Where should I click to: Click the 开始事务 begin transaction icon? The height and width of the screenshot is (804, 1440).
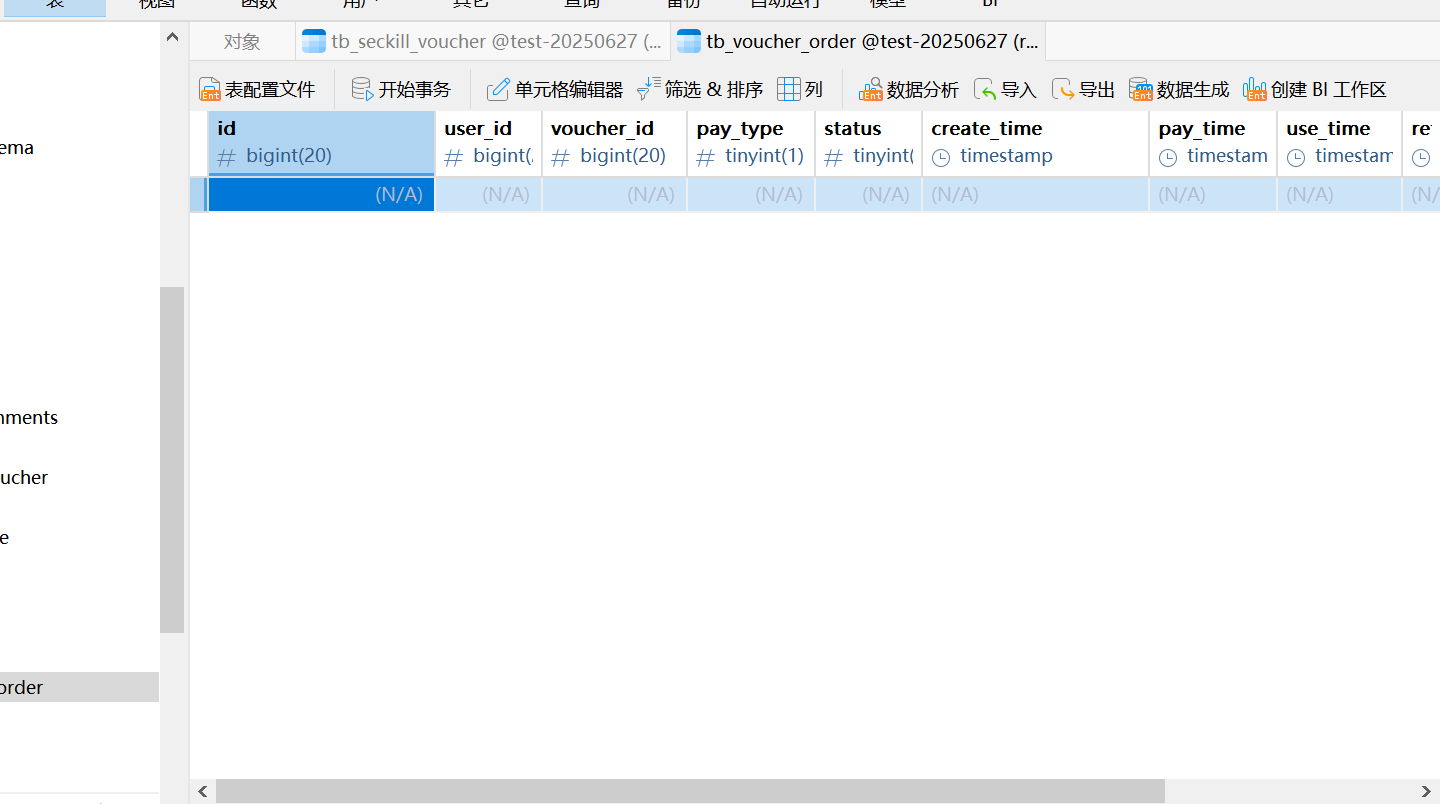pos(362,90)
